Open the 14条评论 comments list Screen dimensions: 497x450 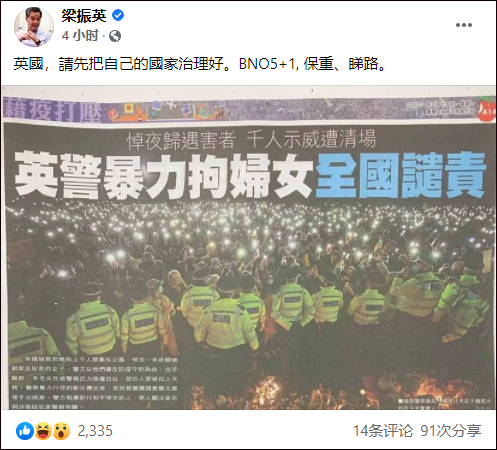tap(383, 431)
